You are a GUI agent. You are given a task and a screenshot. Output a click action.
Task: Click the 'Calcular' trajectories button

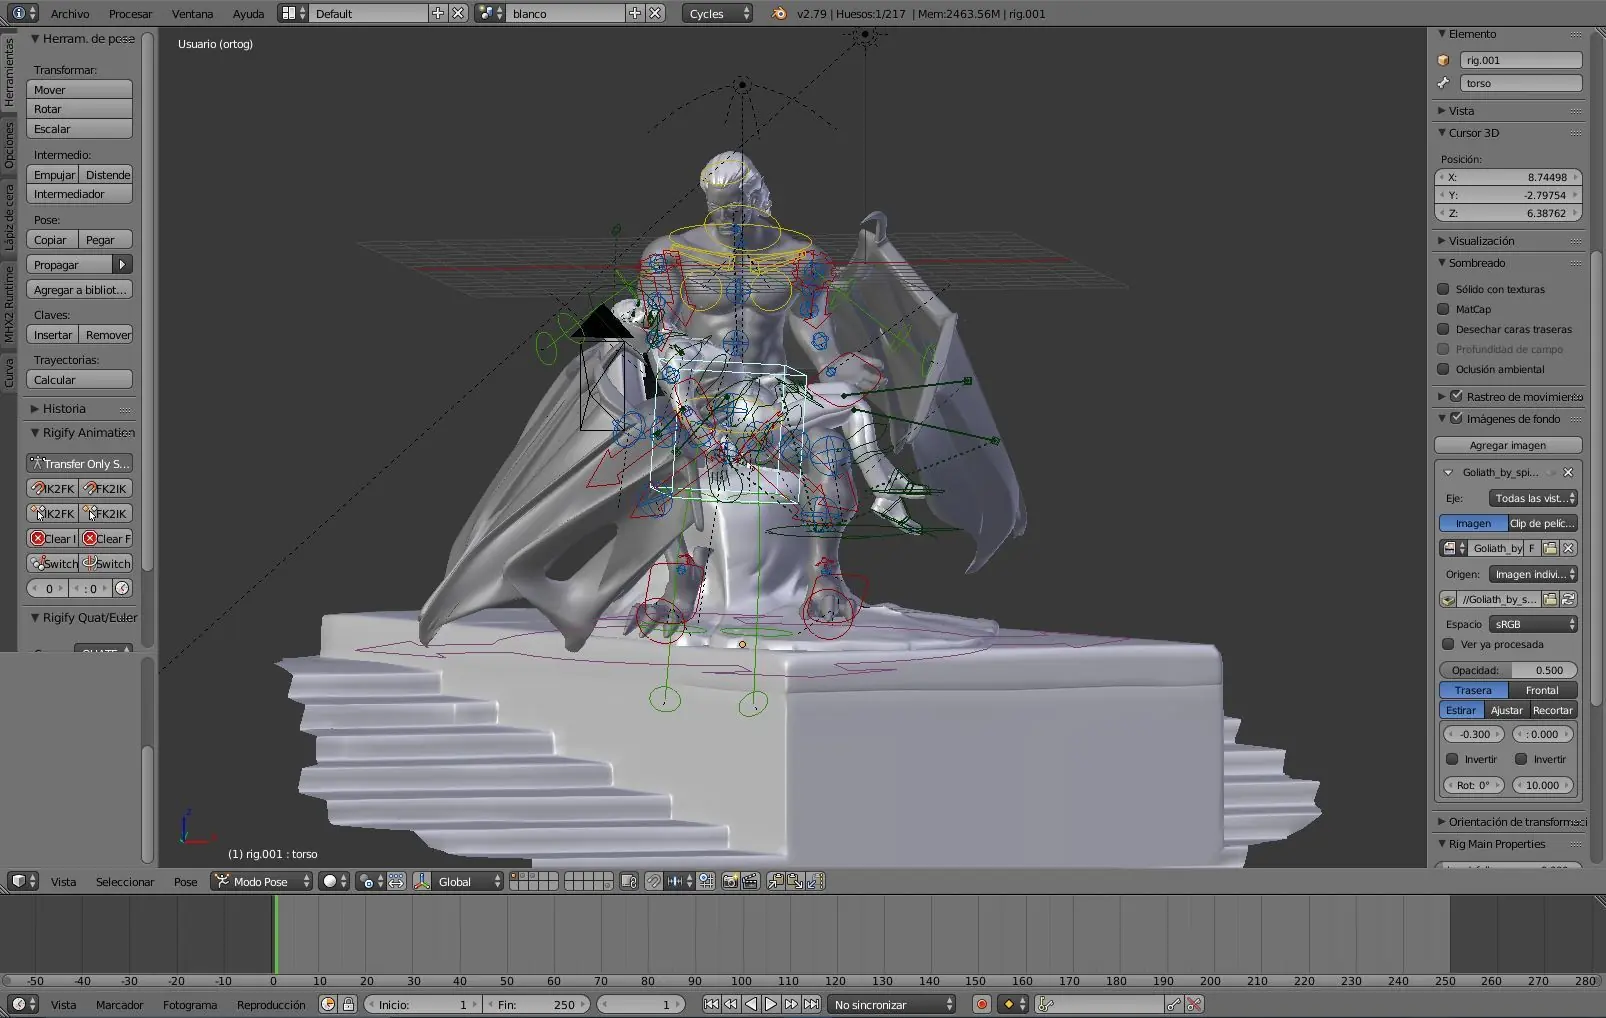(79, 380)
